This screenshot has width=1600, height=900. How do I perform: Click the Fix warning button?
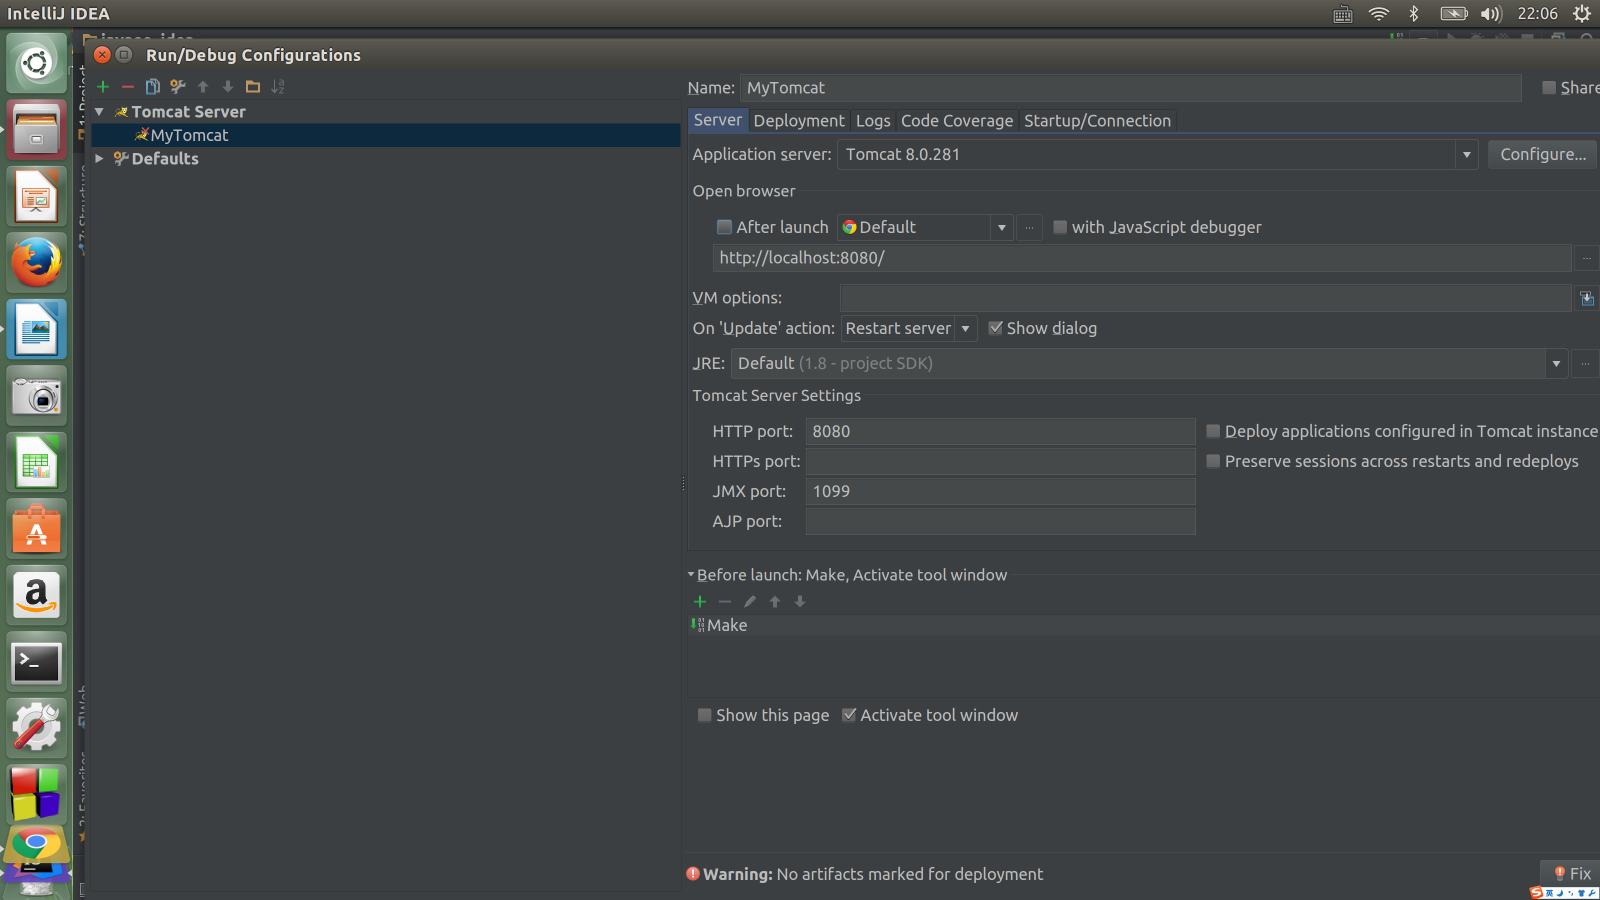[x=1572, y=873]
